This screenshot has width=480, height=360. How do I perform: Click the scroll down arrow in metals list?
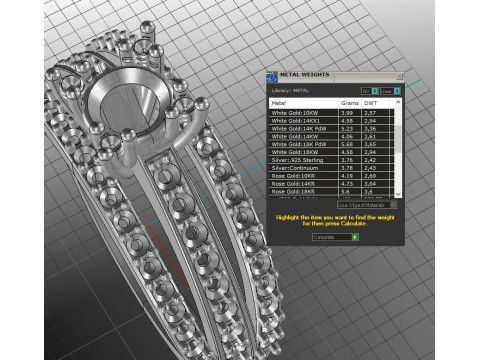click(x=398, y=194)
